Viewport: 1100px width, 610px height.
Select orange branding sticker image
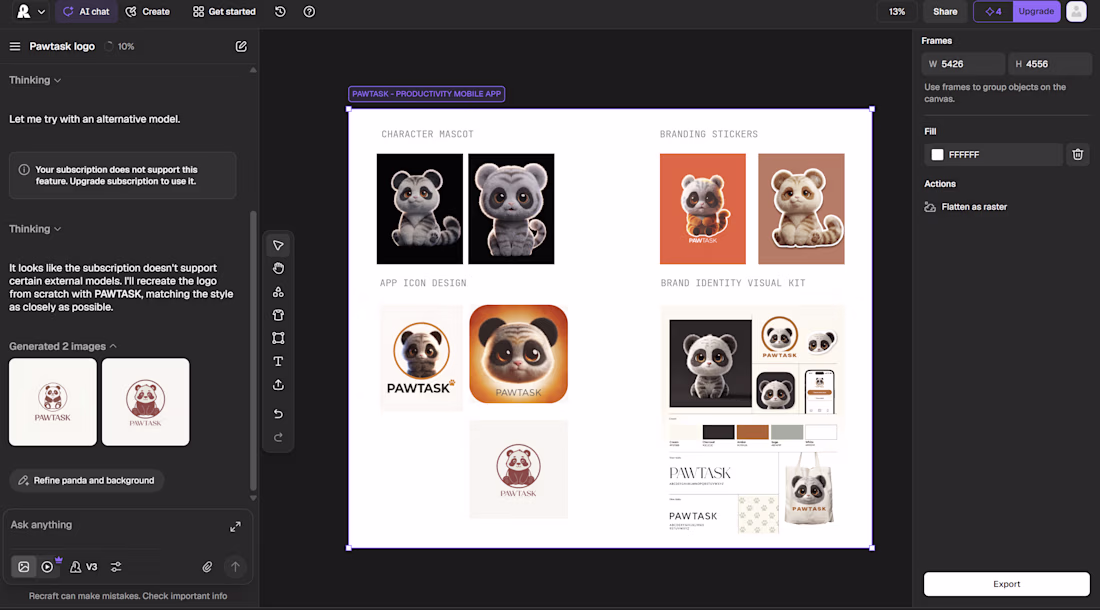702,209
